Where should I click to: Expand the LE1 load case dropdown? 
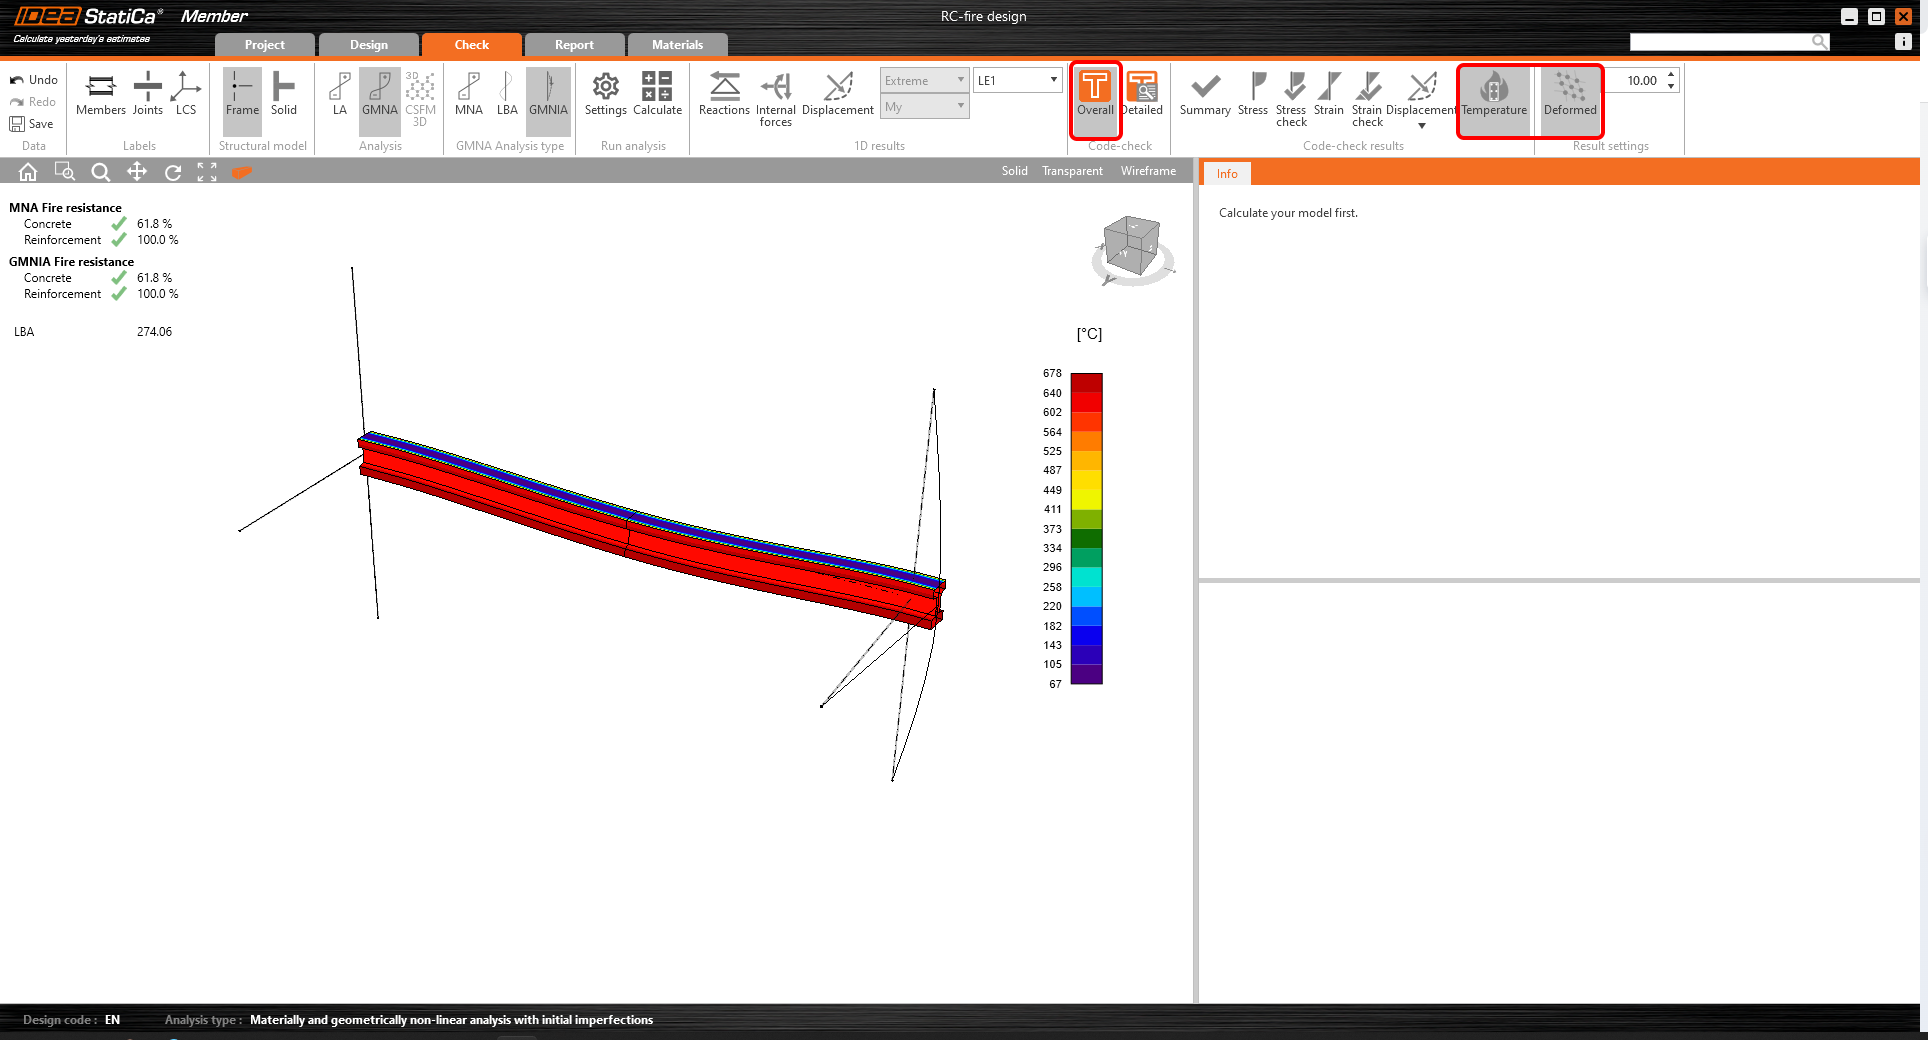[x=1053, y=80]
